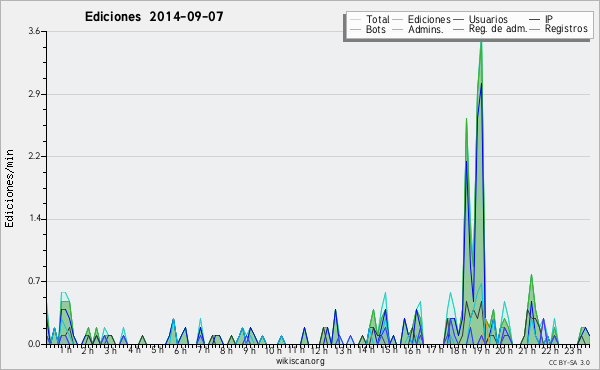Click the '19 h' x-axis label
The image size is (600, 370).
point(481,351)
